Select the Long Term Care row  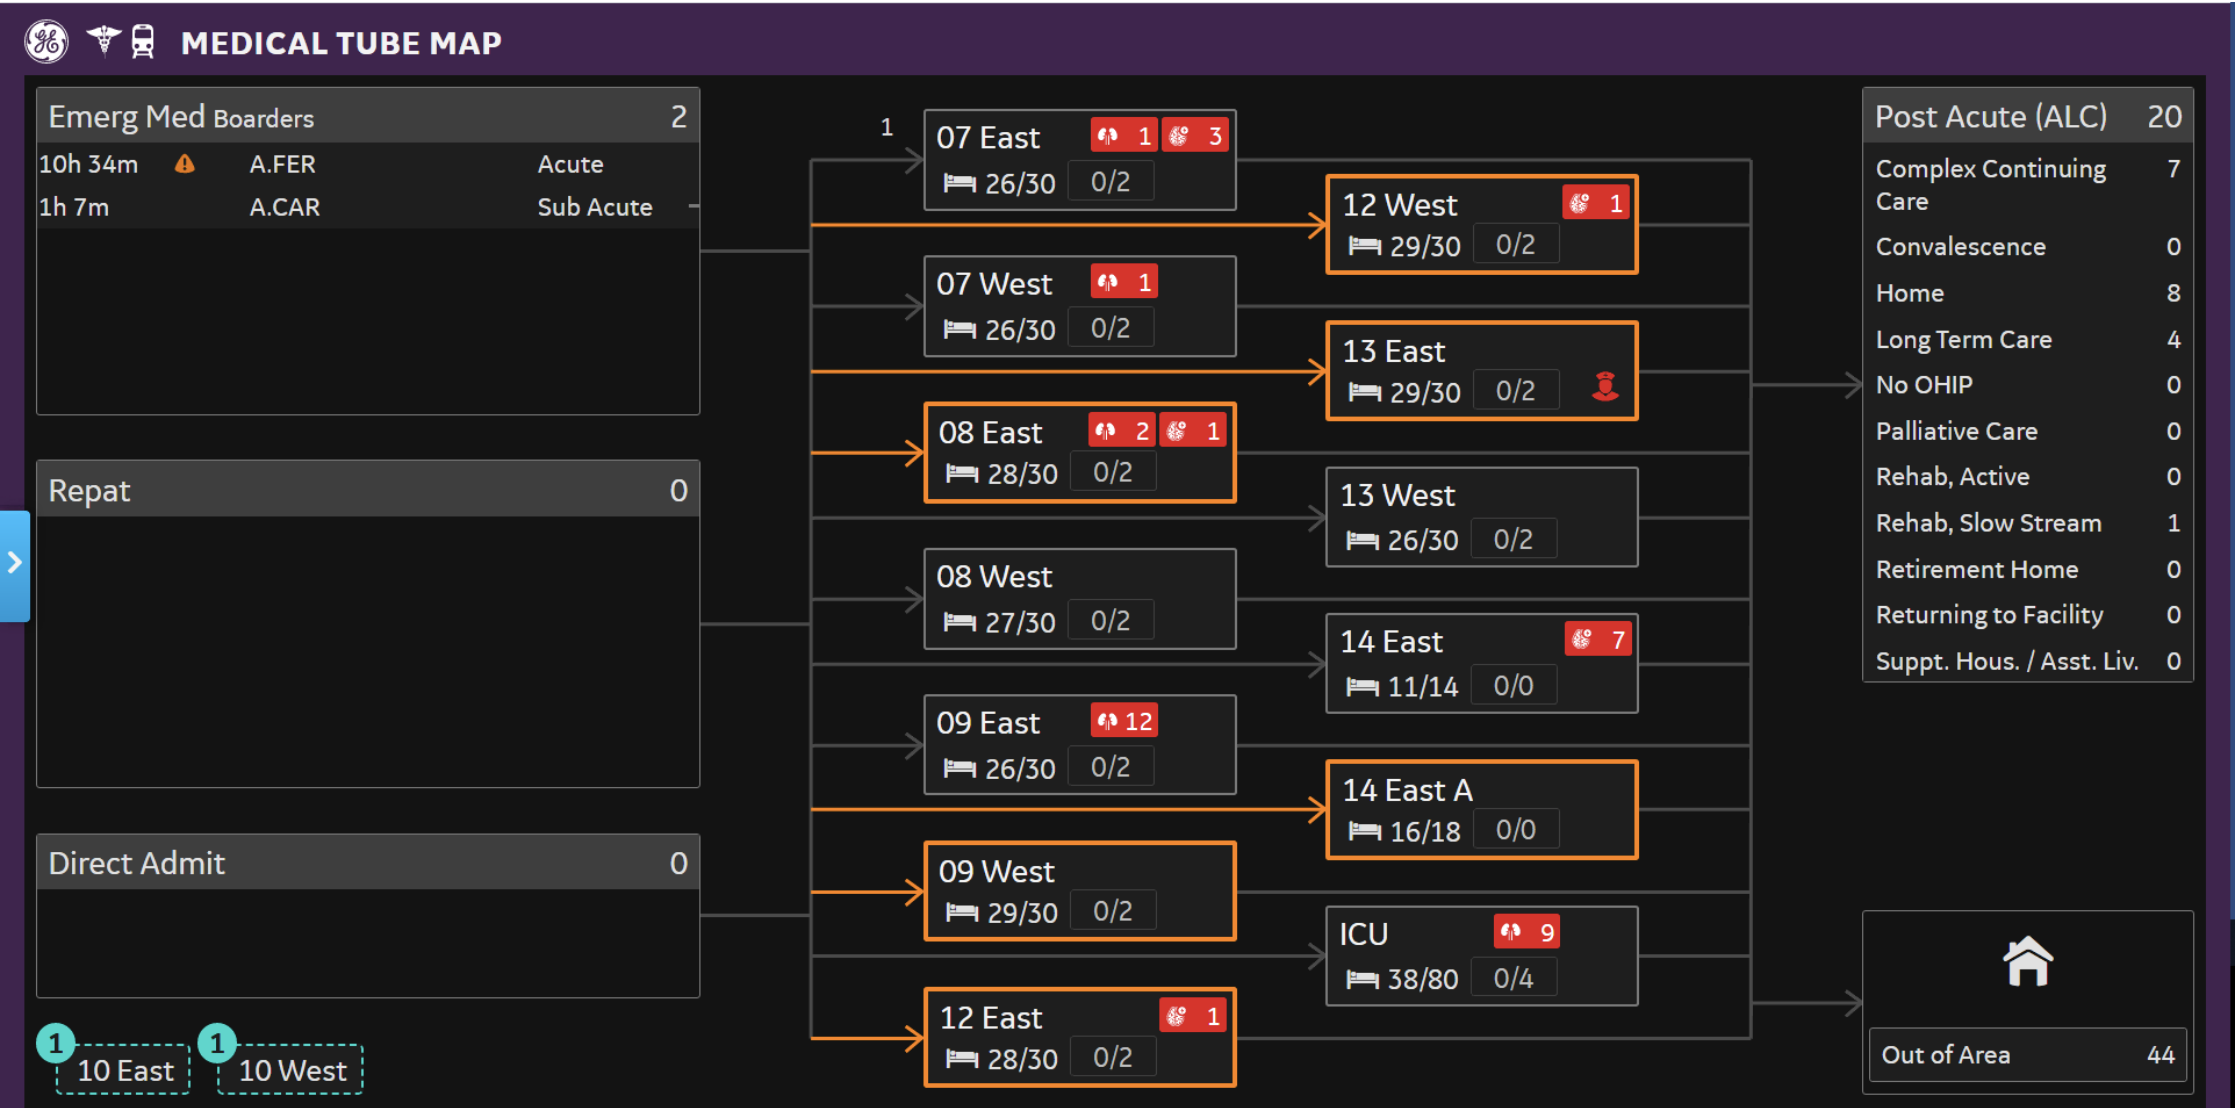click(2027, 340)
